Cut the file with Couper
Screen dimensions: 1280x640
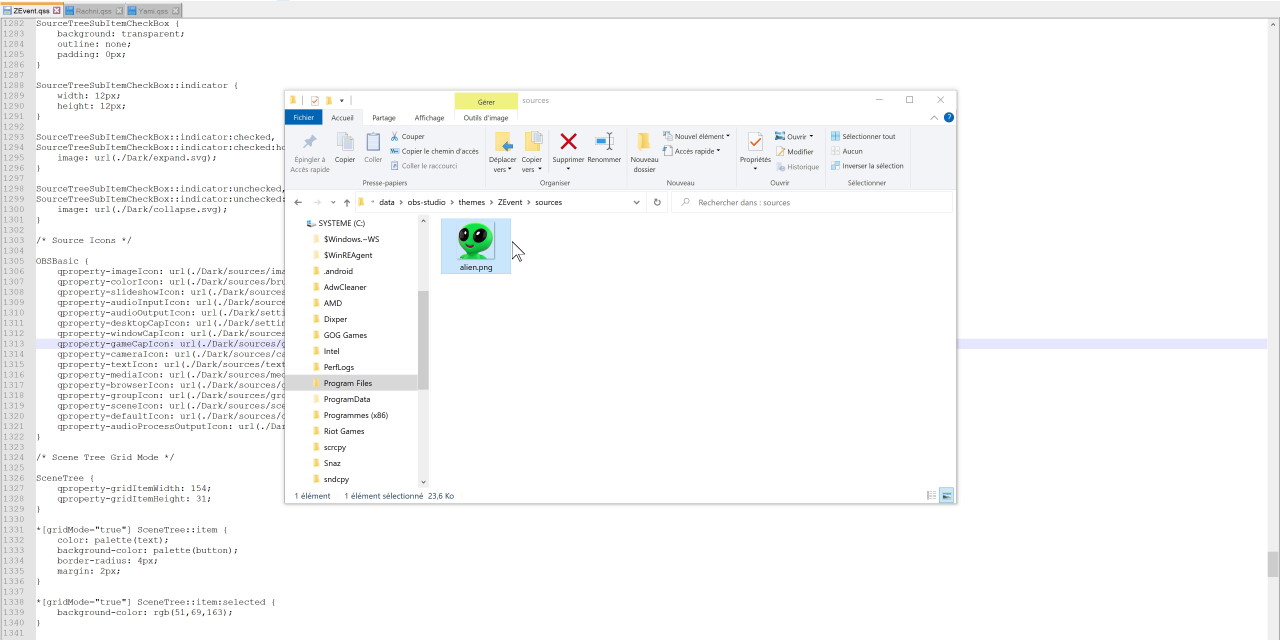[x=408, y=137]
